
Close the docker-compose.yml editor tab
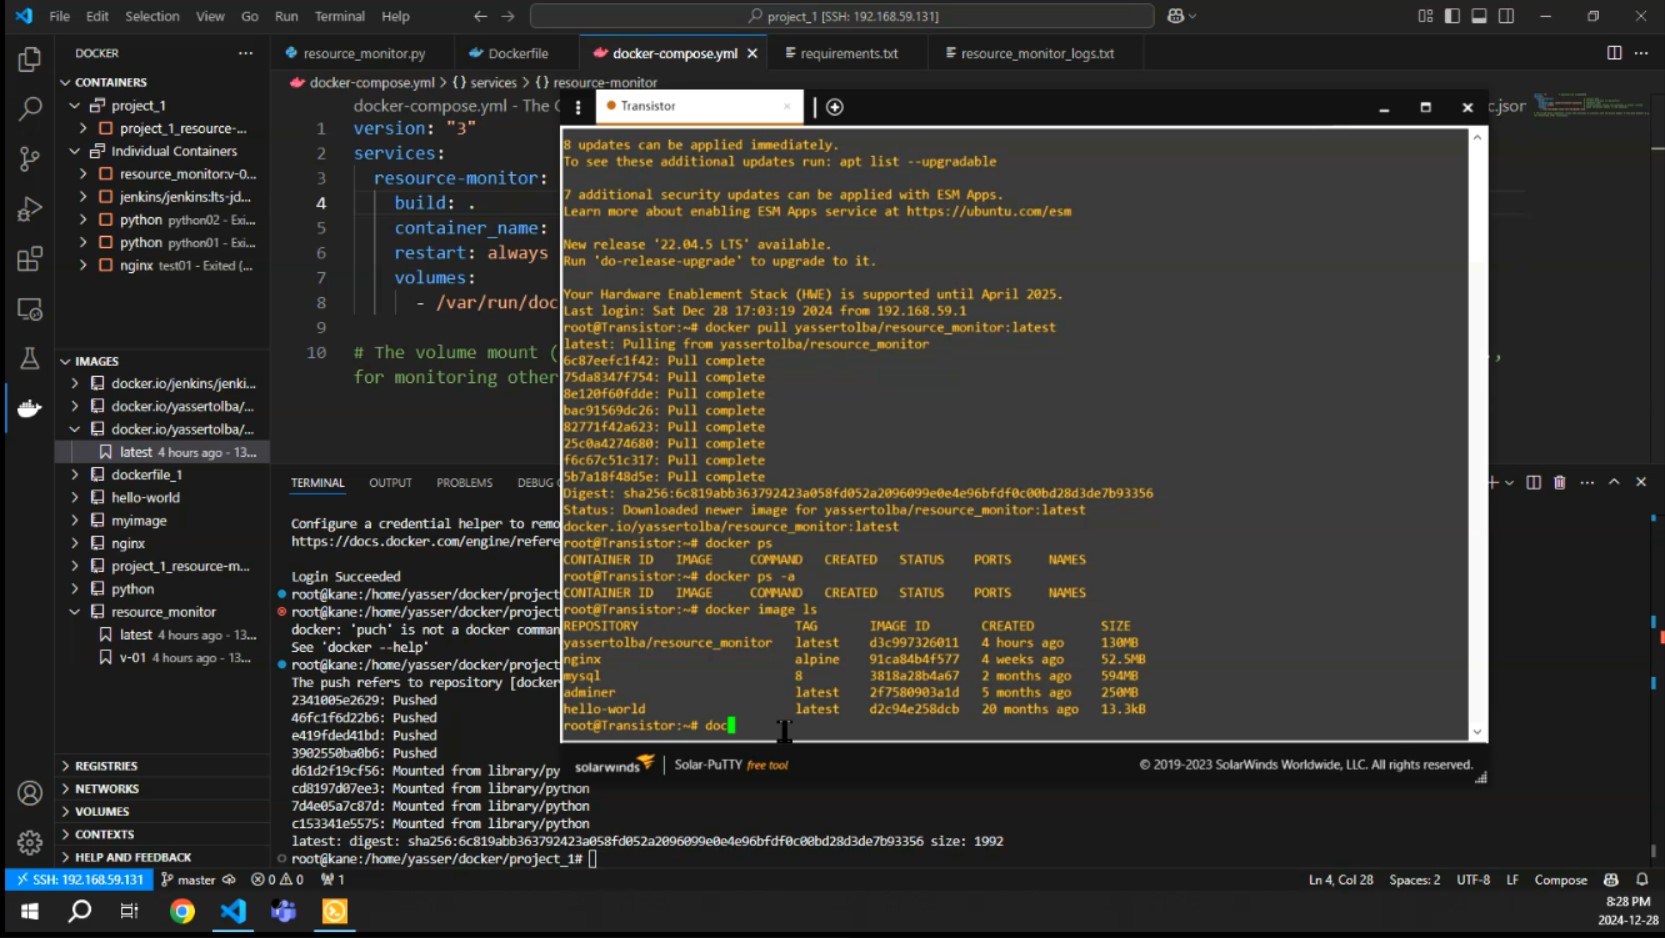click(752, 53)
